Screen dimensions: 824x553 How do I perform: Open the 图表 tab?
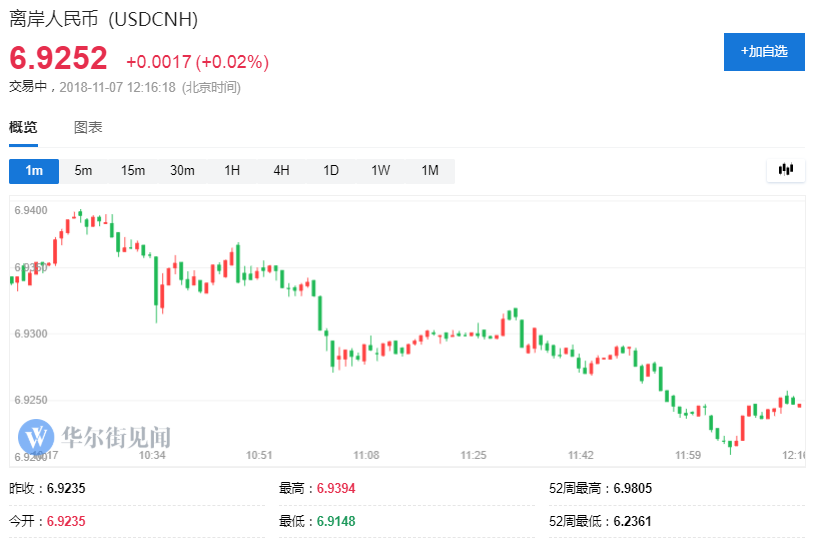click(88, 127)
